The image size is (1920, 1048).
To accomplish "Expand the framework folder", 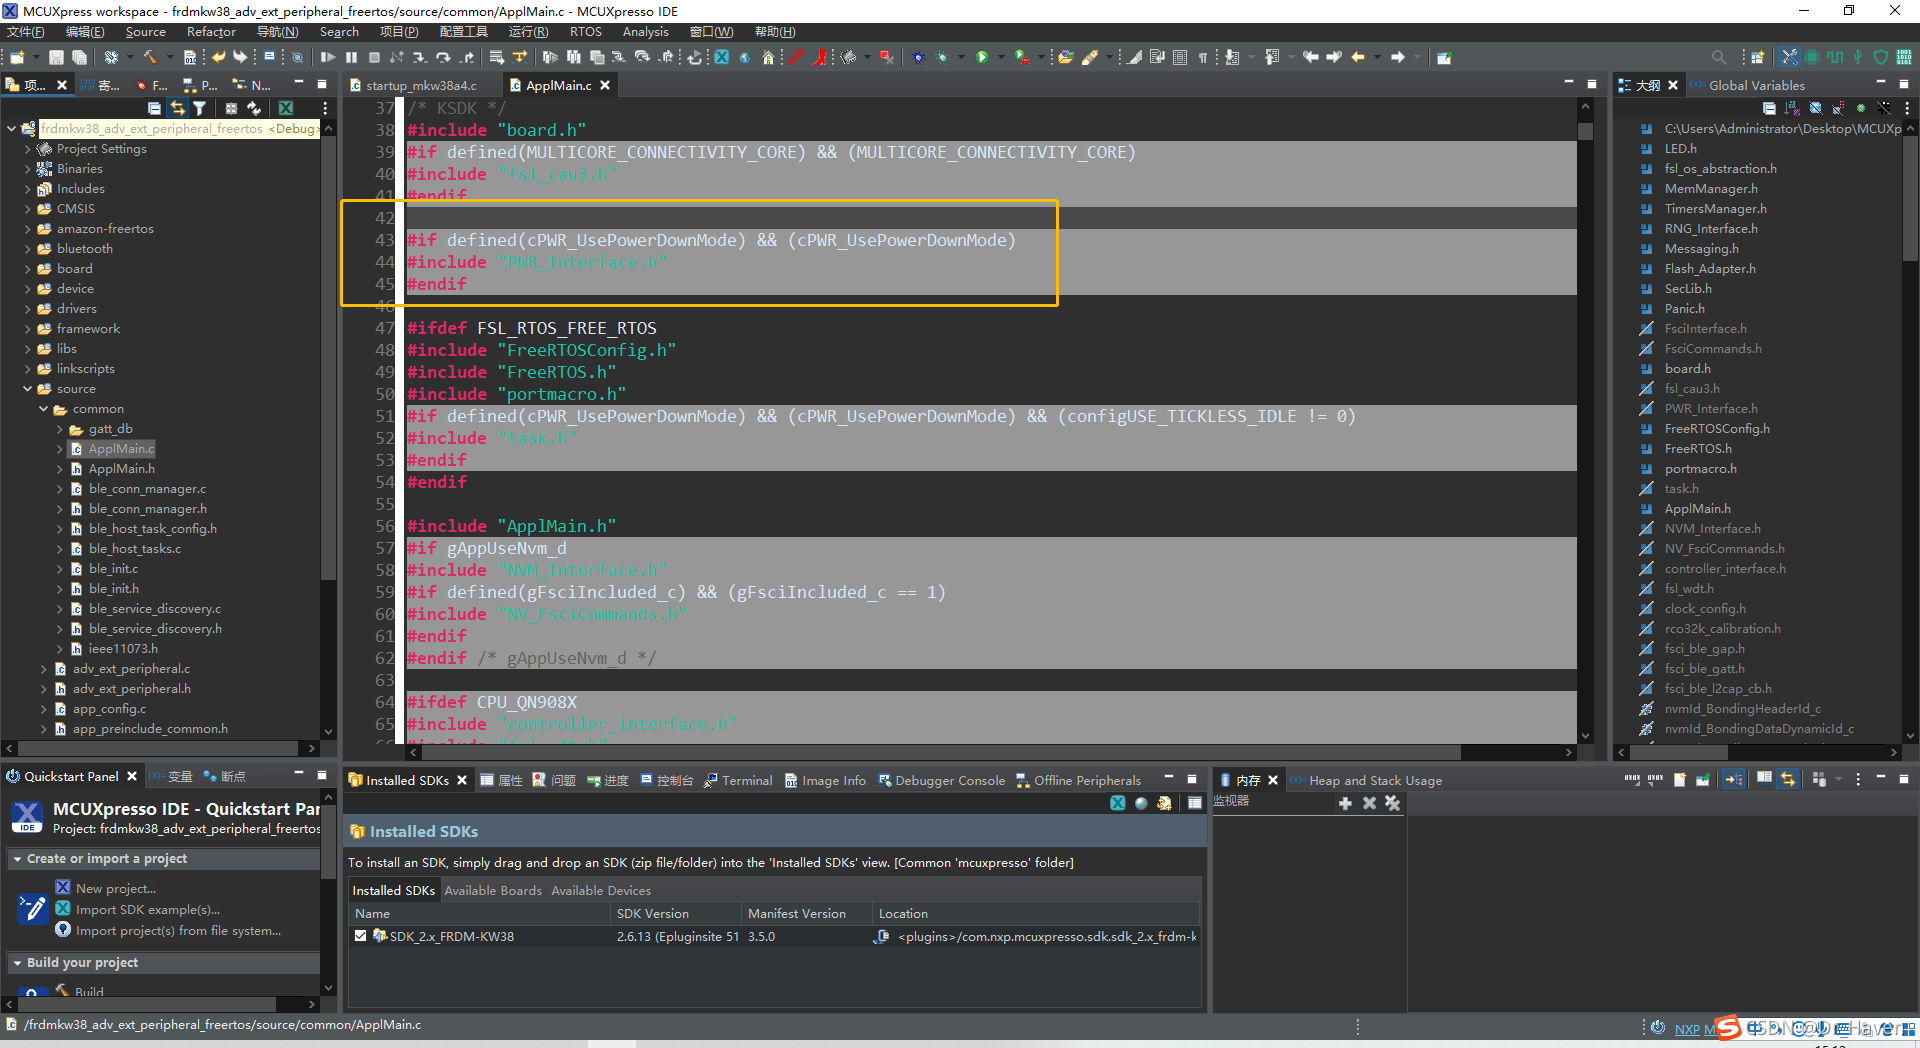I will pos(27,329).
